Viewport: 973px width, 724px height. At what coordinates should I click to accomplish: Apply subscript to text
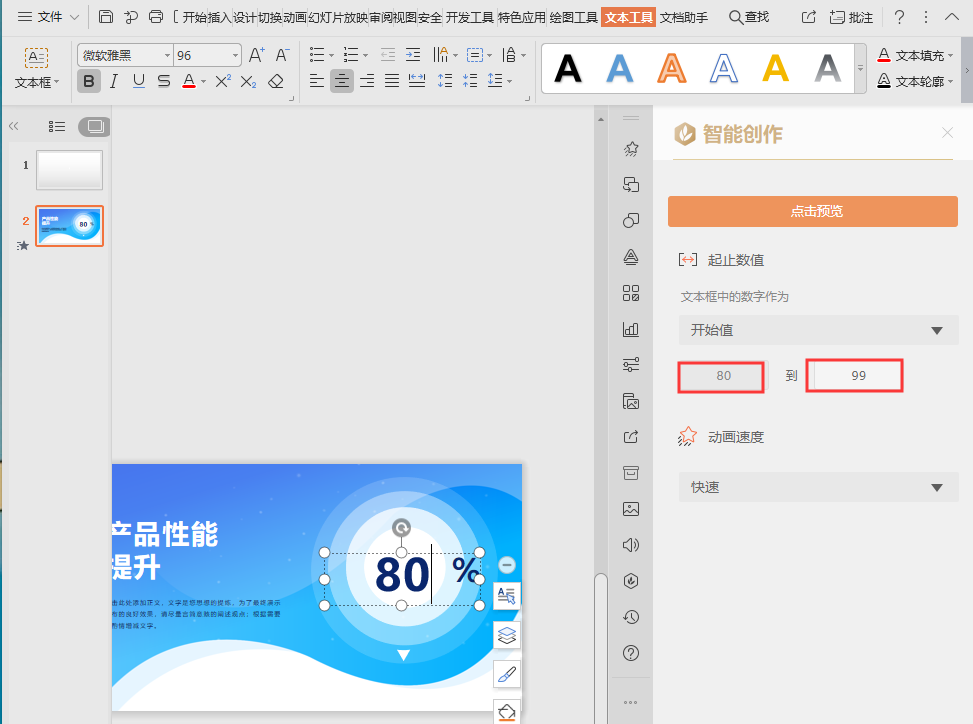click(248, 81)
